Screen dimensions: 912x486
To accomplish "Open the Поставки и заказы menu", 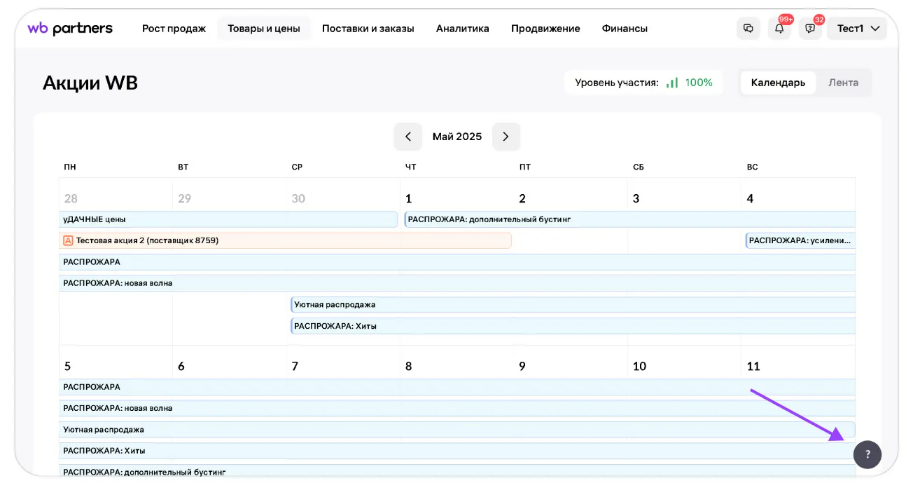I will 368,28.
